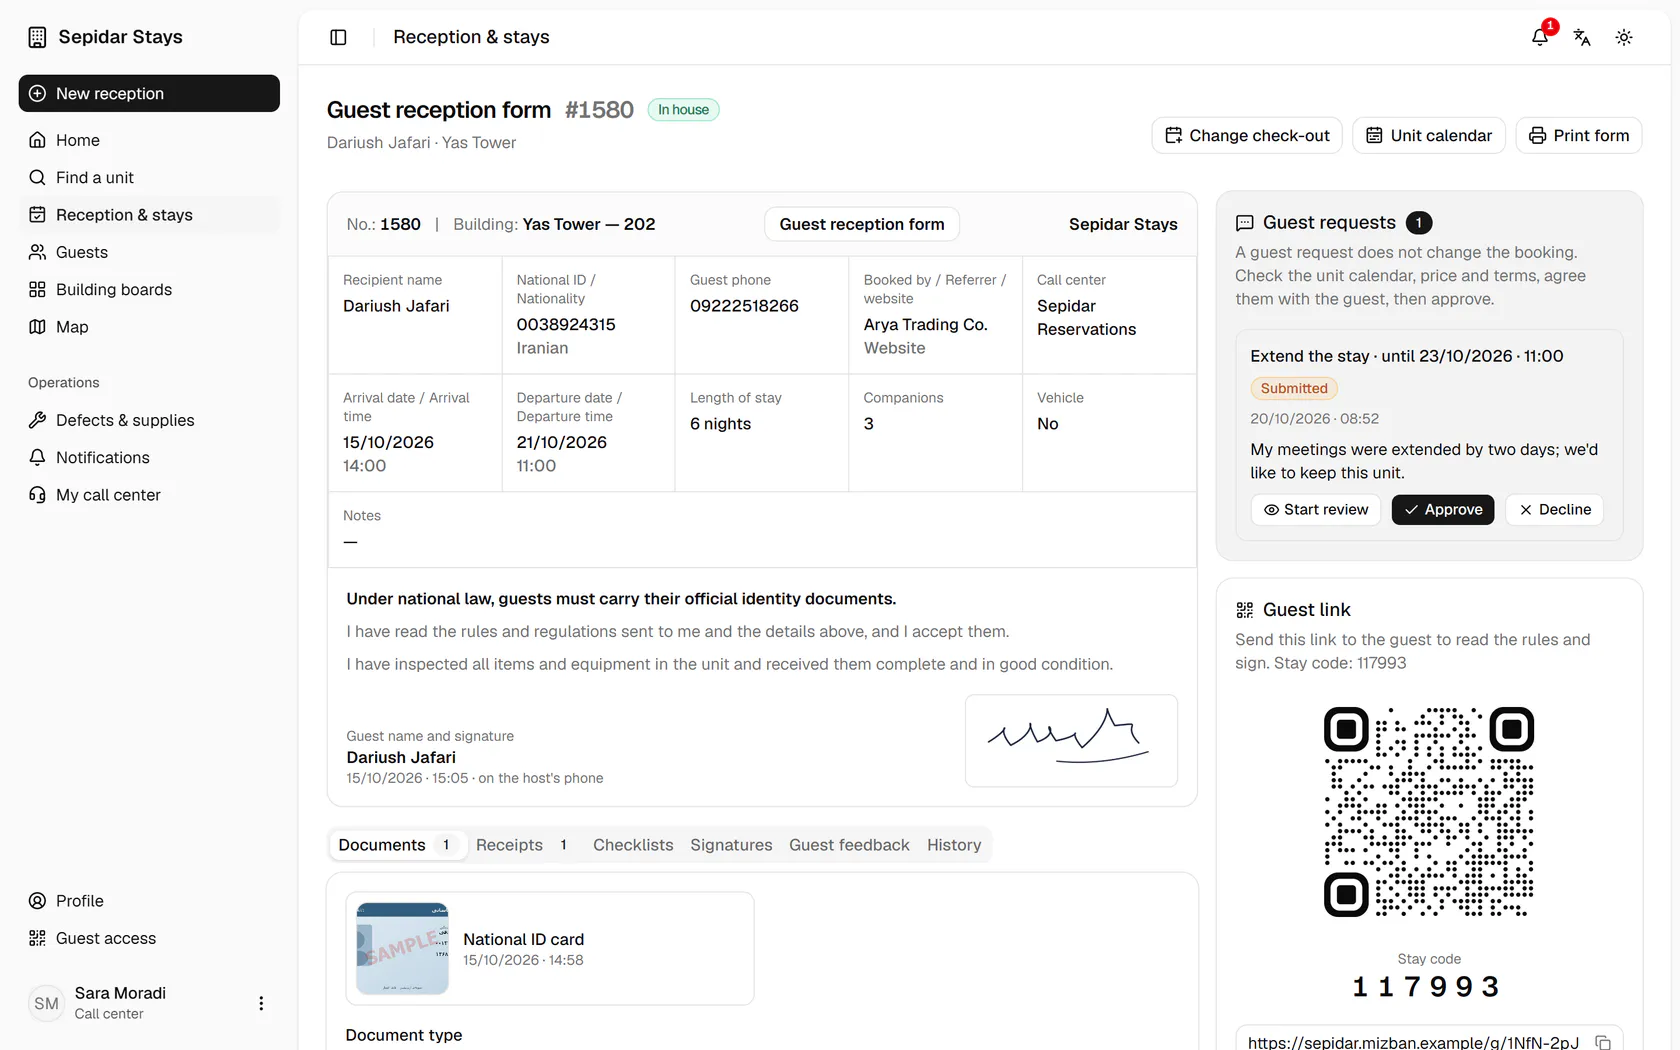Click the guest signature image
The height and width of the screenshot is (1050, 1680).
click(1071, 741)
